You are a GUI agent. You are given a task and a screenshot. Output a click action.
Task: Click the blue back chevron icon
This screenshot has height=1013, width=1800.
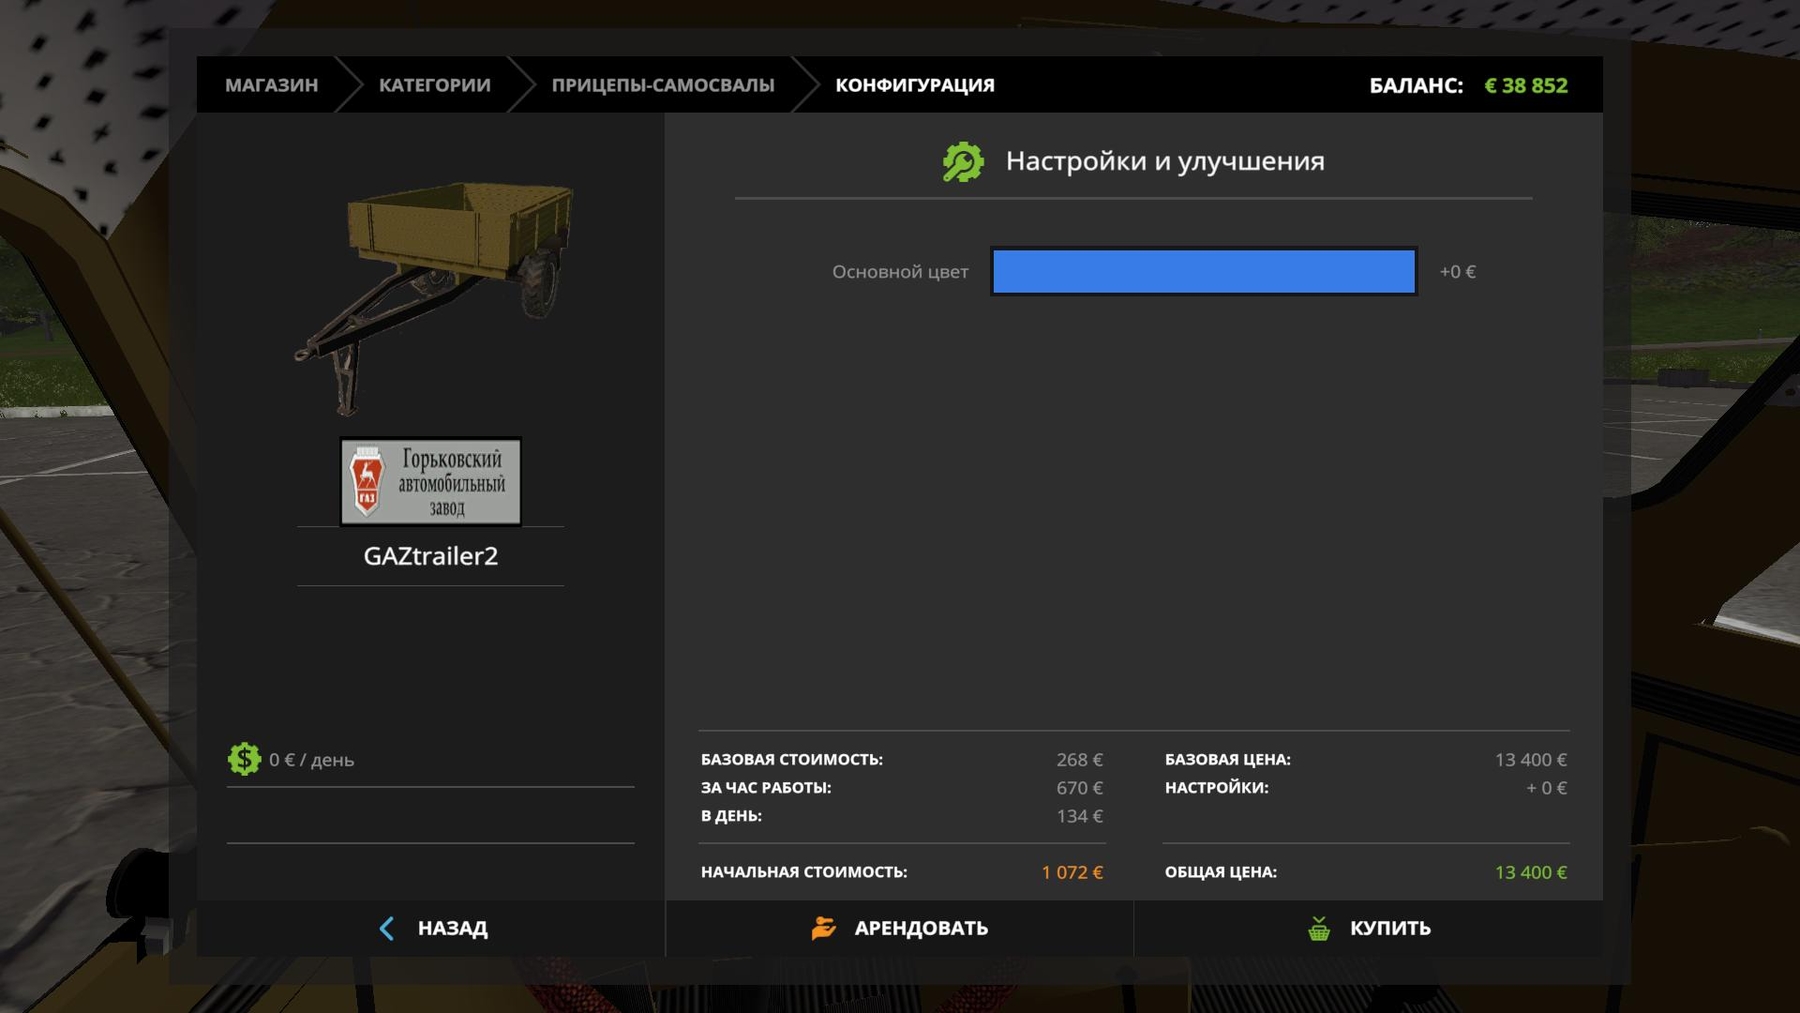point(387,928)
